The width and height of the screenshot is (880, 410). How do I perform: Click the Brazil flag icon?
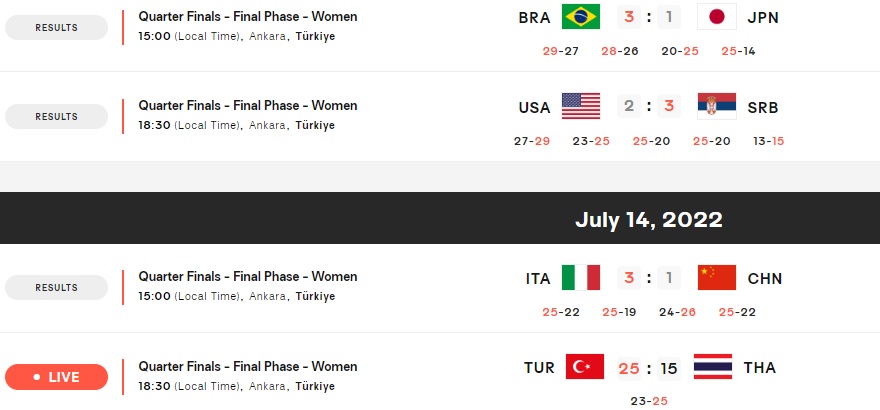pyautogui.click(x=581, y=16)
